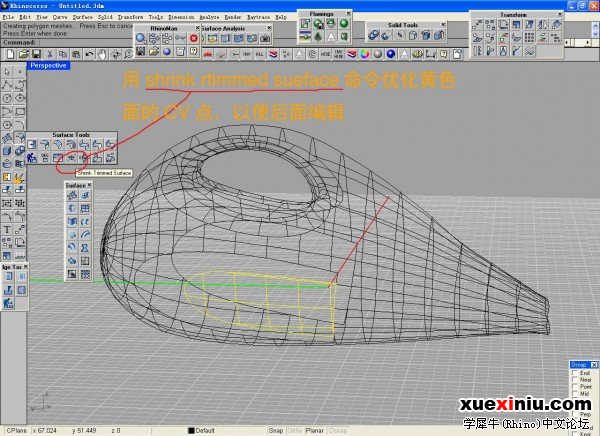This screenshot has width=600, height=436.
Task: Open the Raytrace menu
Action: 258,17
